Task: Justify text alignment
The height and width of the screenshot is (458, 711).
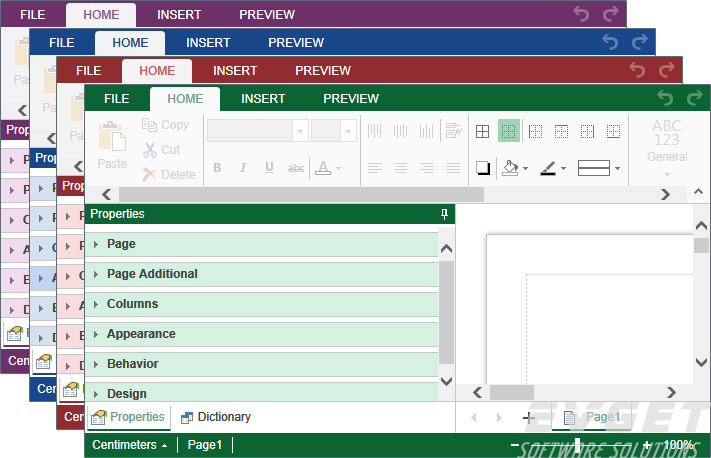Action: pyautogui.click(x=453, y=168)
